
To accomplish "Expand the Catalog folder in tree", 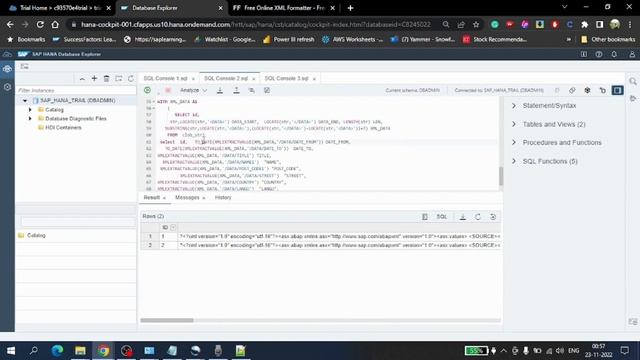I will 30,110.
